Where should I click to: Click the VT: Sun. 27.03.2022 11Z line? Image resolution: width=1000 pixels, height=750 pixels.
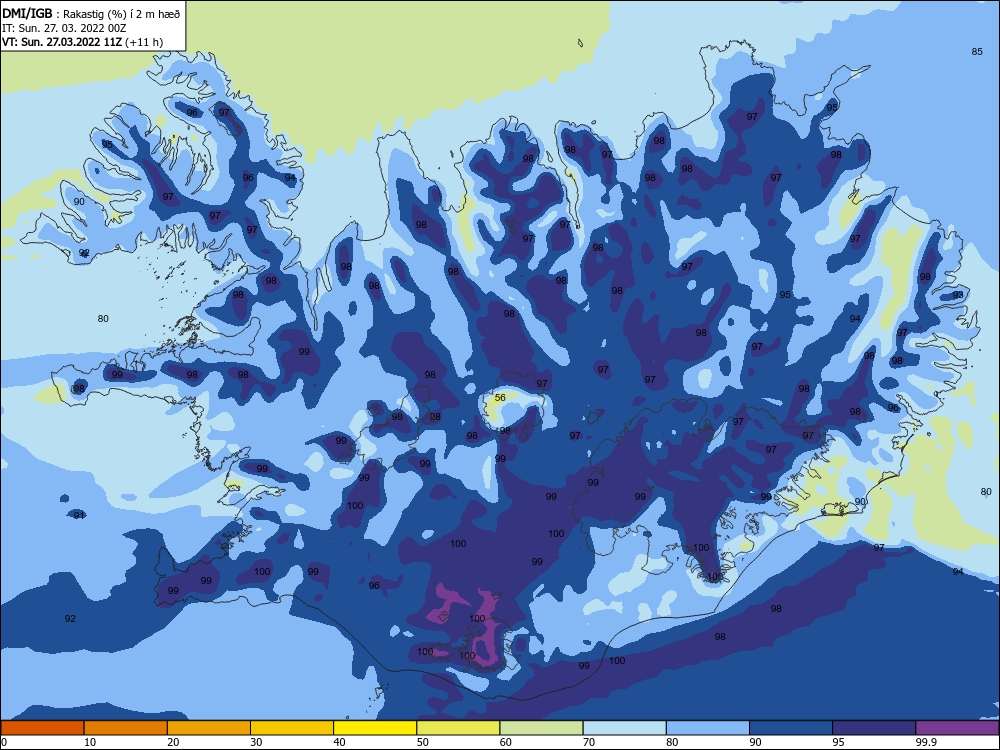[x=82, y=42]
